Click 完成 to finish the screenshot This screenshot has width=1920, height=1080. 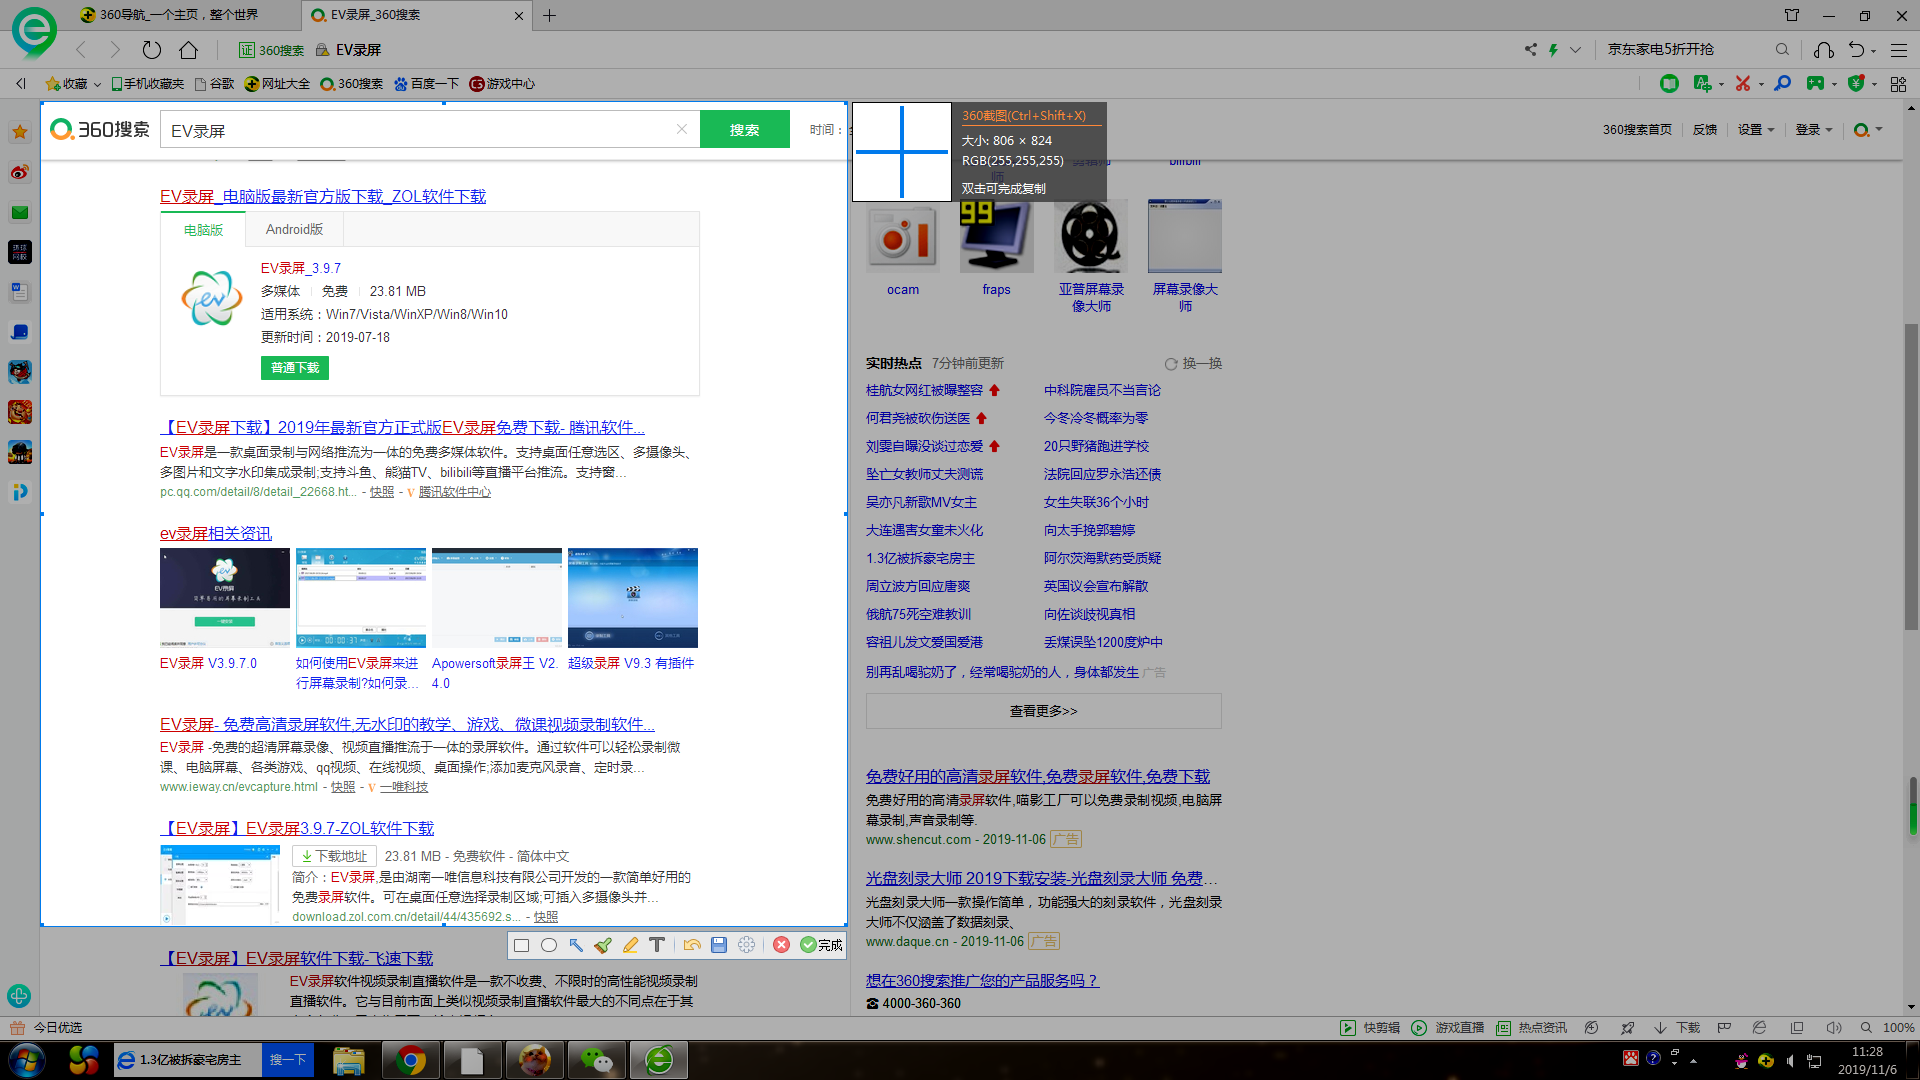click(x=822, y=945)
